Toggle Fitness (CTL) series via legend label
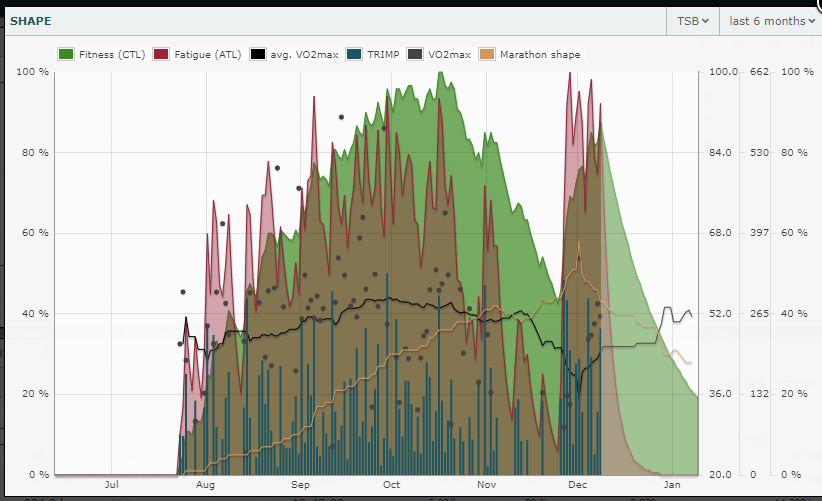The width and height of the screenshot is (822, 501). [x=112, y=55]
